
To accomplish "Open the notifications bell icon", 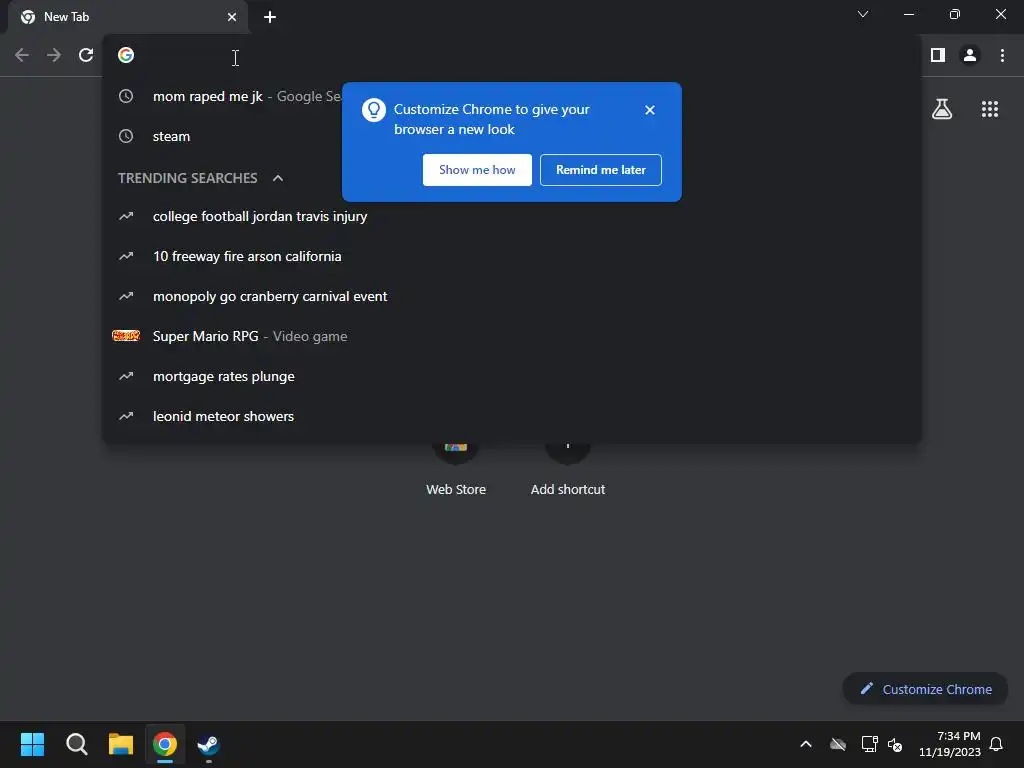I will click(x=997, y=744).
